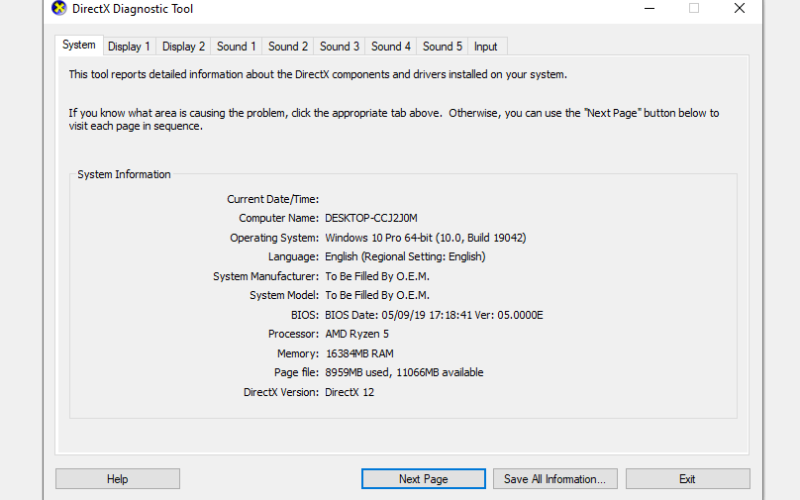
Task: Switch to the Display 1 tab
Action: coord(129,46)
